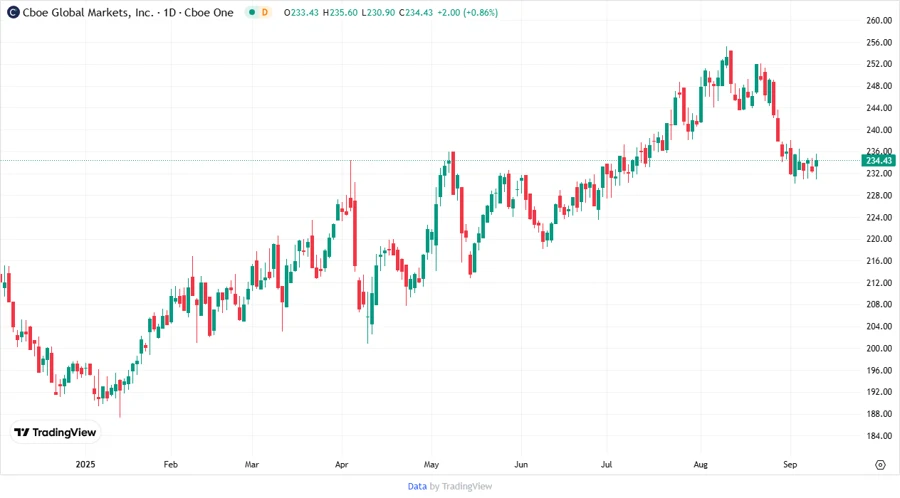The image size is (900, 498).
Task: Click the 224.00 price axis label
Action: coord(879,217)
